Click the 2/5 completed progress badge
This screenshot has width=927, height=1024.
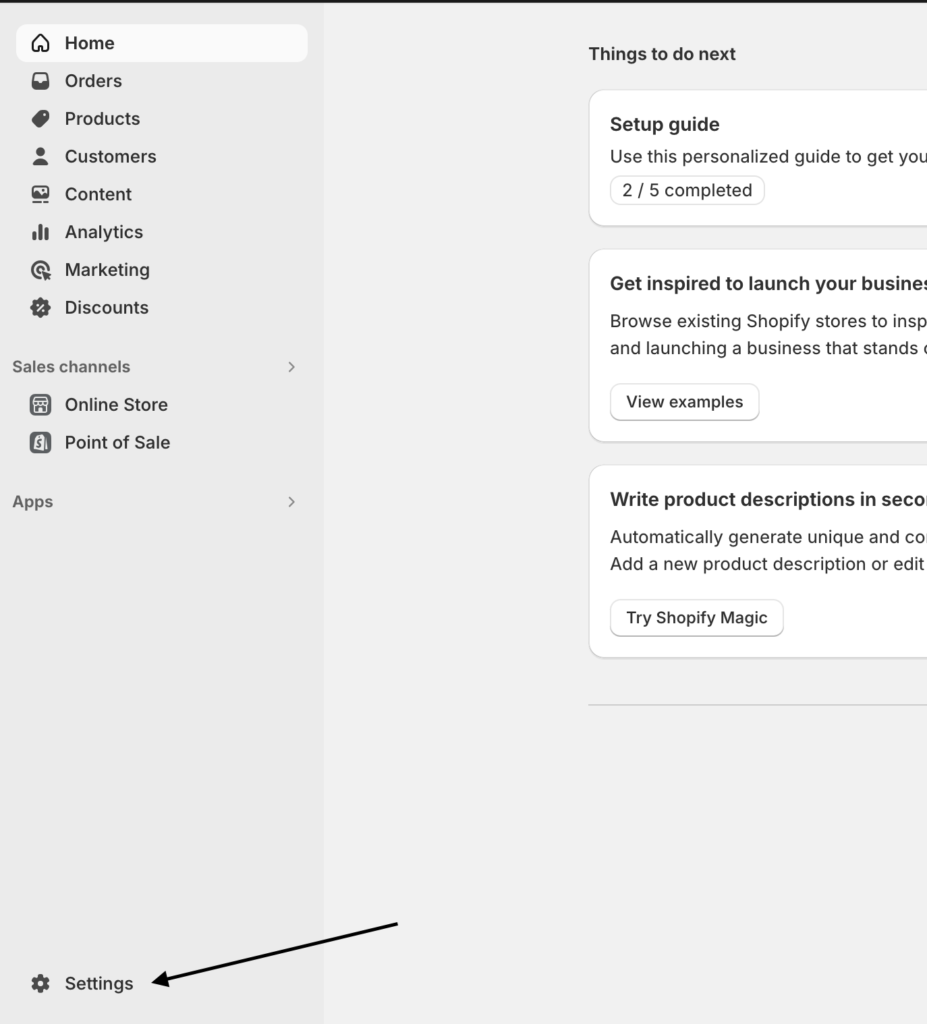point(687,190)
